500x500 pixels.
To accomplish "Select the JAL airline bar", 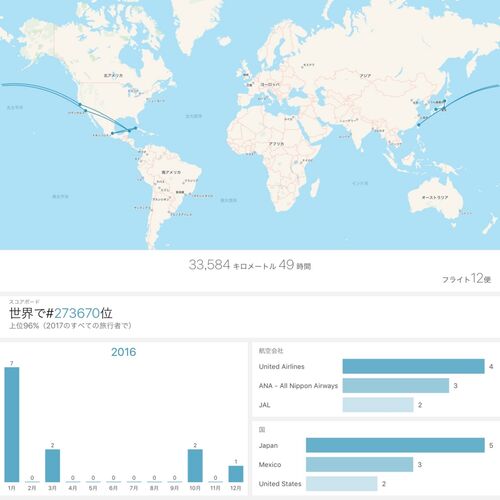I will [x=378, y=405].
